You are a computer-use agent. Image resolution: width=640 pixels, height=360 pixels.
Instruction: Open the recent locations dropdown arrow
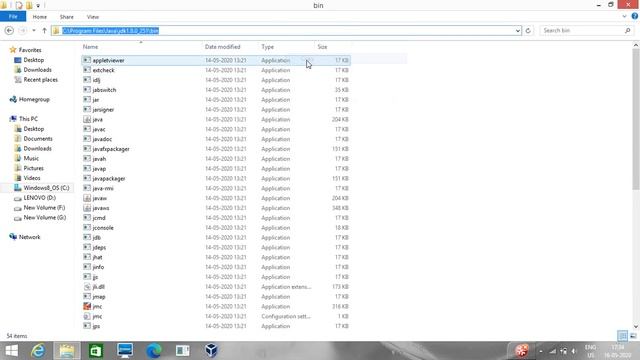point(34,31)
